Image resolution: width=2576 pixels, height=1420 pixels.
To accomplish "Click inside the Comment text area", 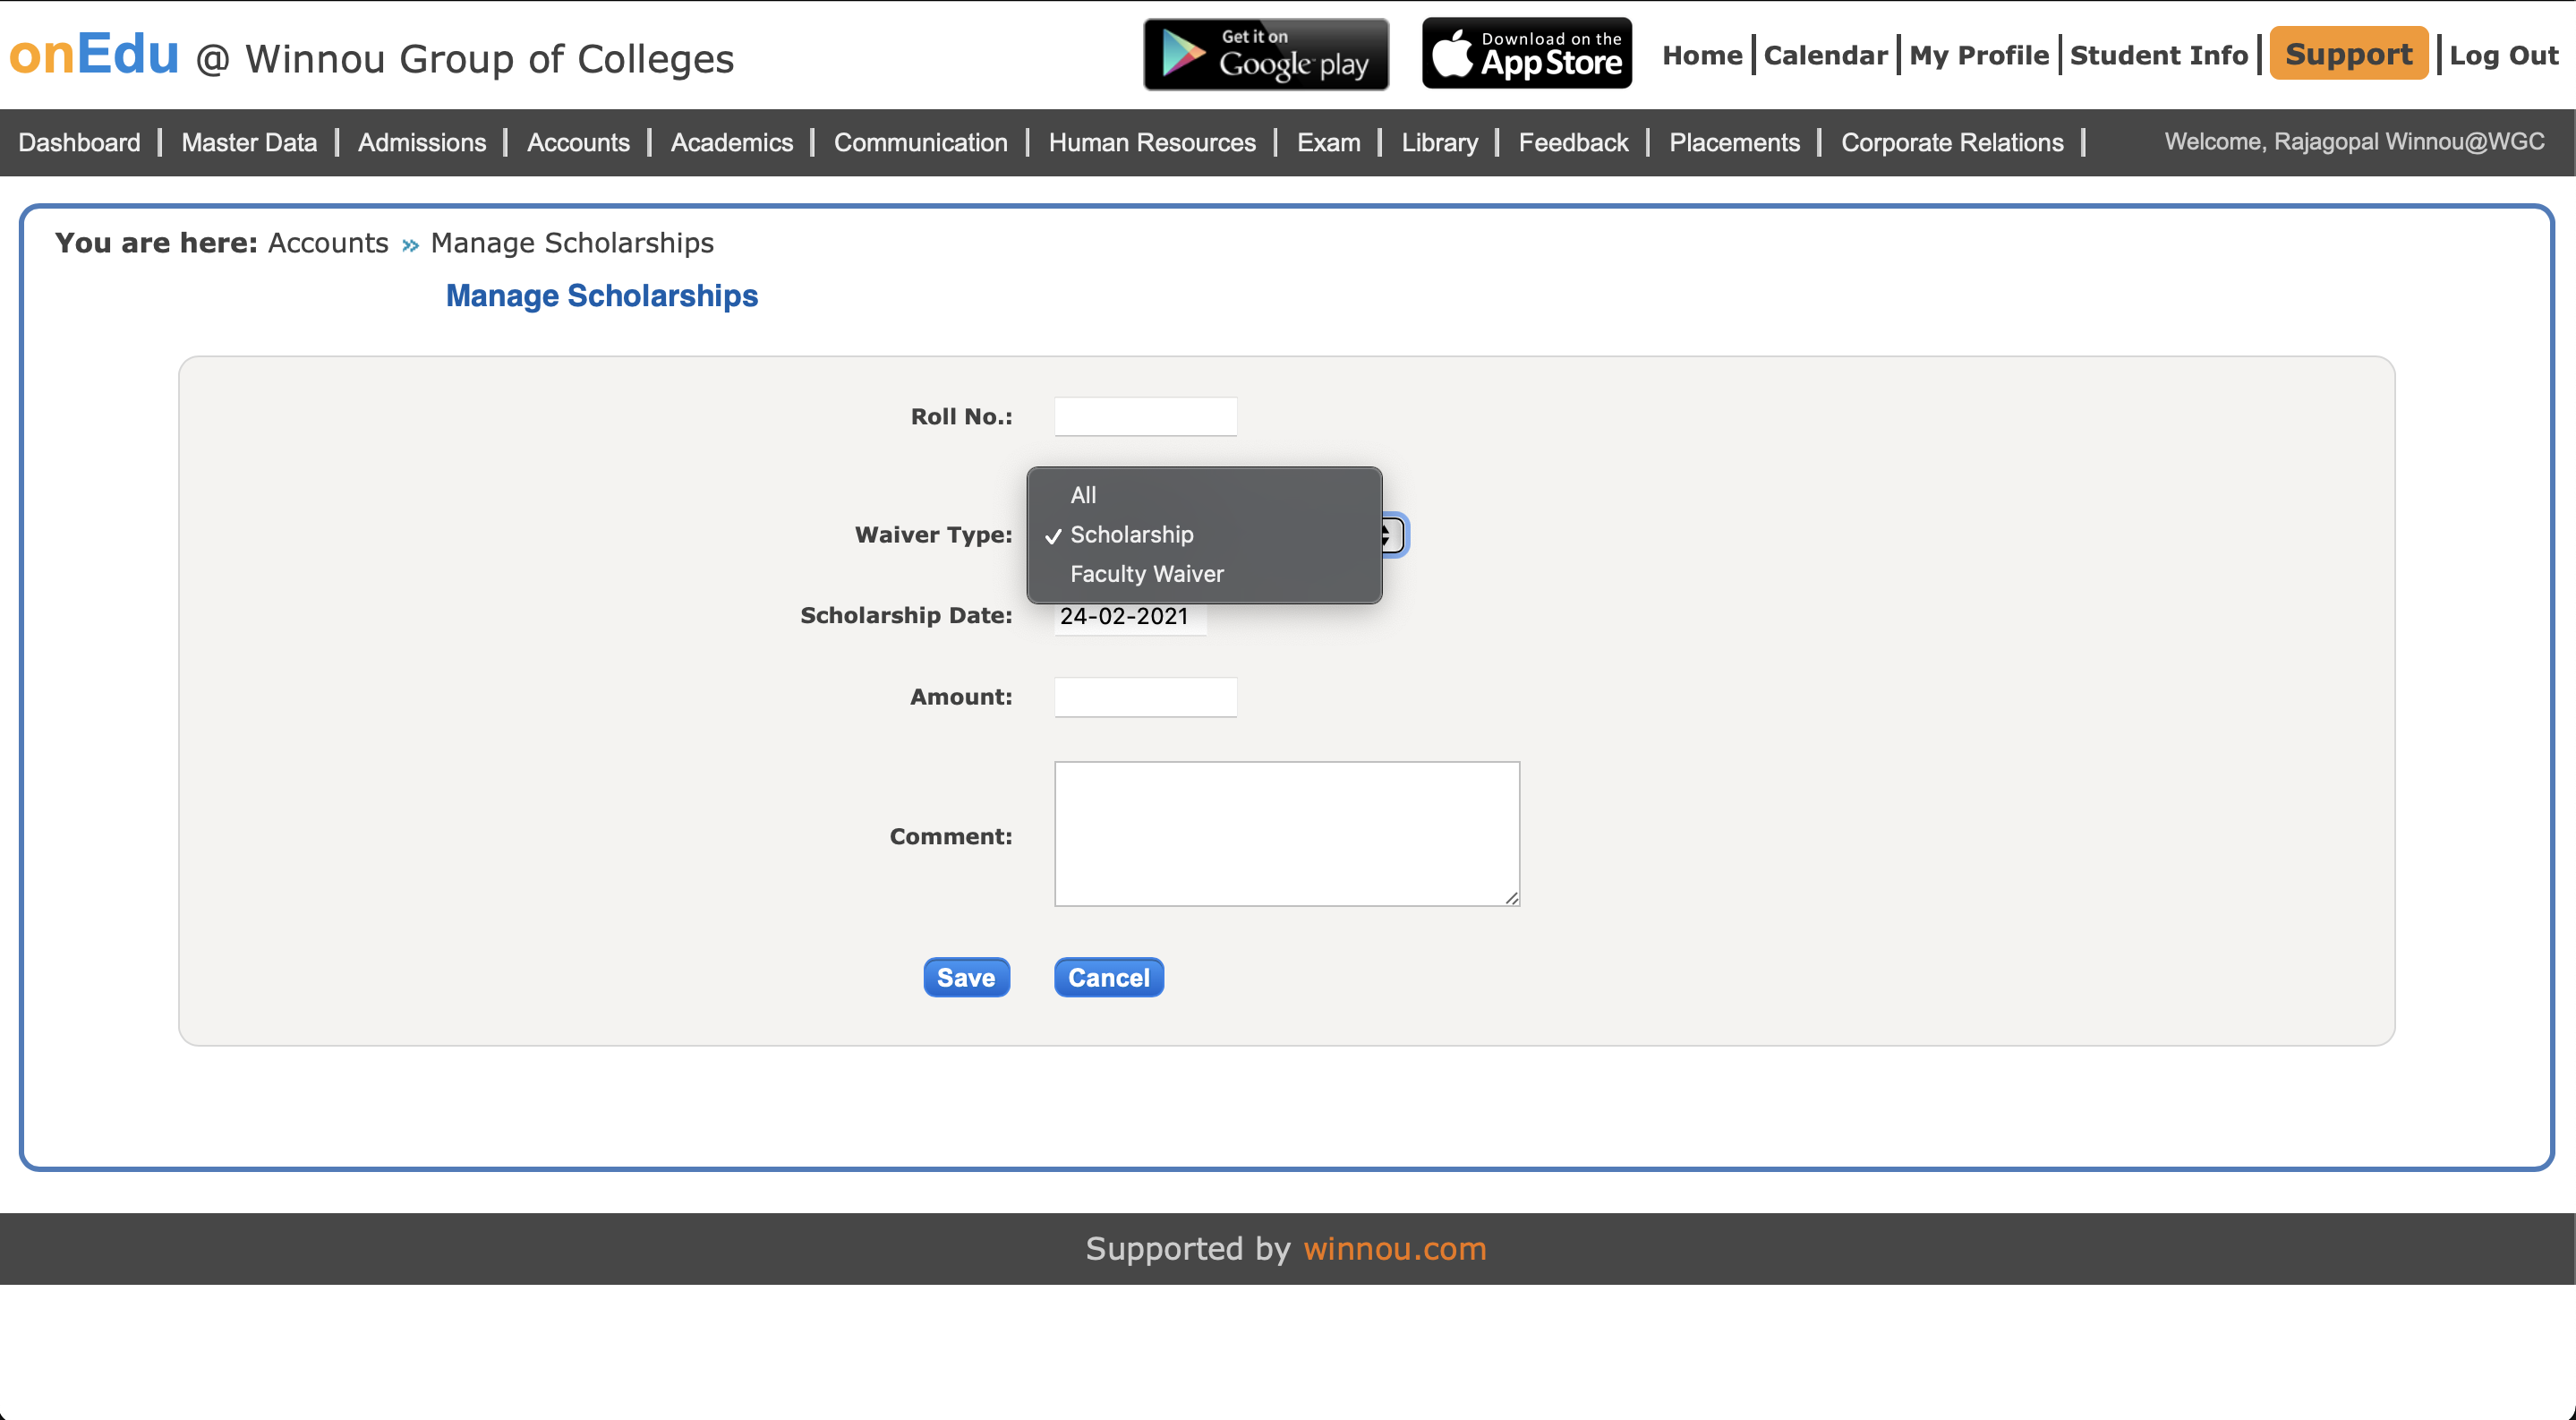I will [1286, 834].
